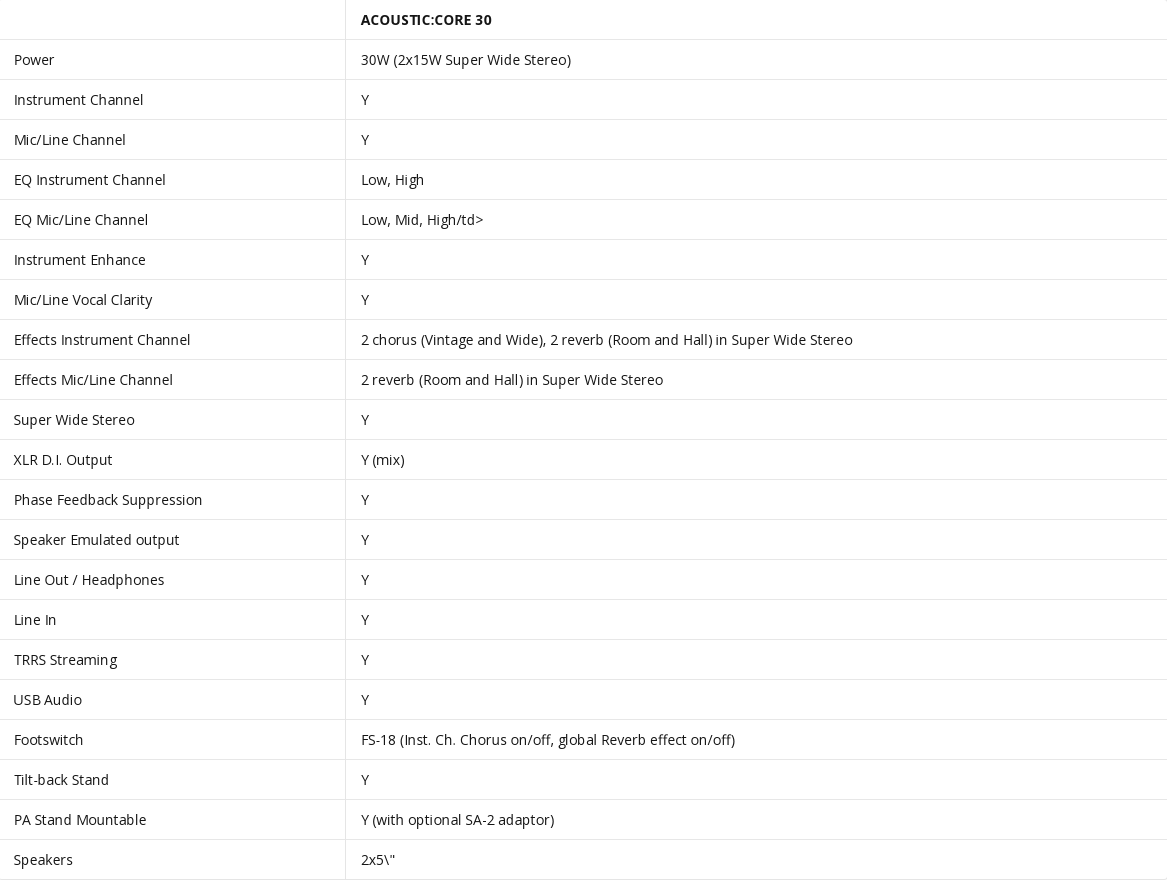This screenshot has height=882, width=1167.
Task: Click the Speakers value 2x5
Action: point(378,860)
